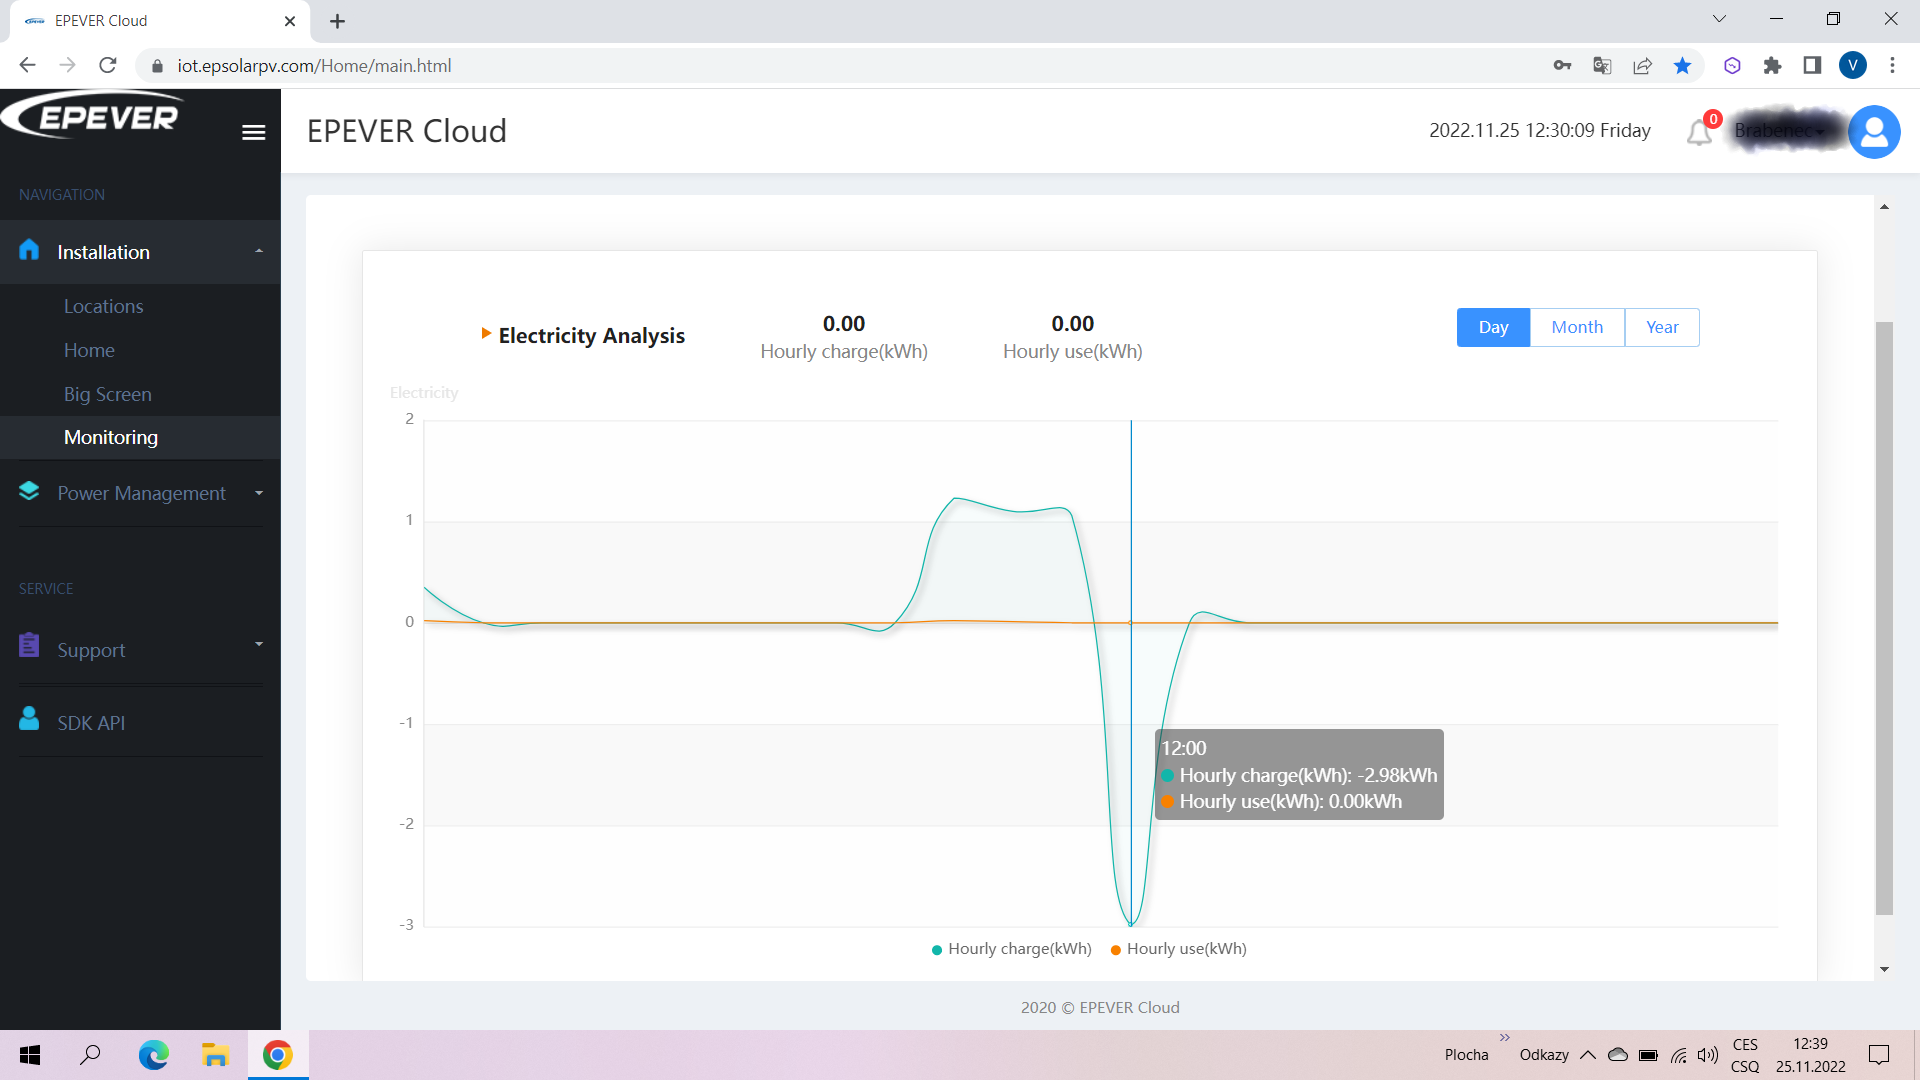Open the SDK API sidebar item
This screenshot has height=1080, width=1920.
91,722
